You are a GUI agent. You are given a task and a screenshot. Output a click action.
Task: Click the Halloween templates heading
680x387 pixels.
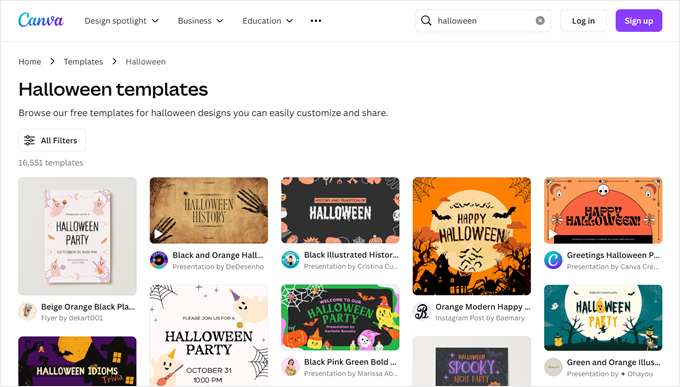pyautogui.click(x=113, y=89)
